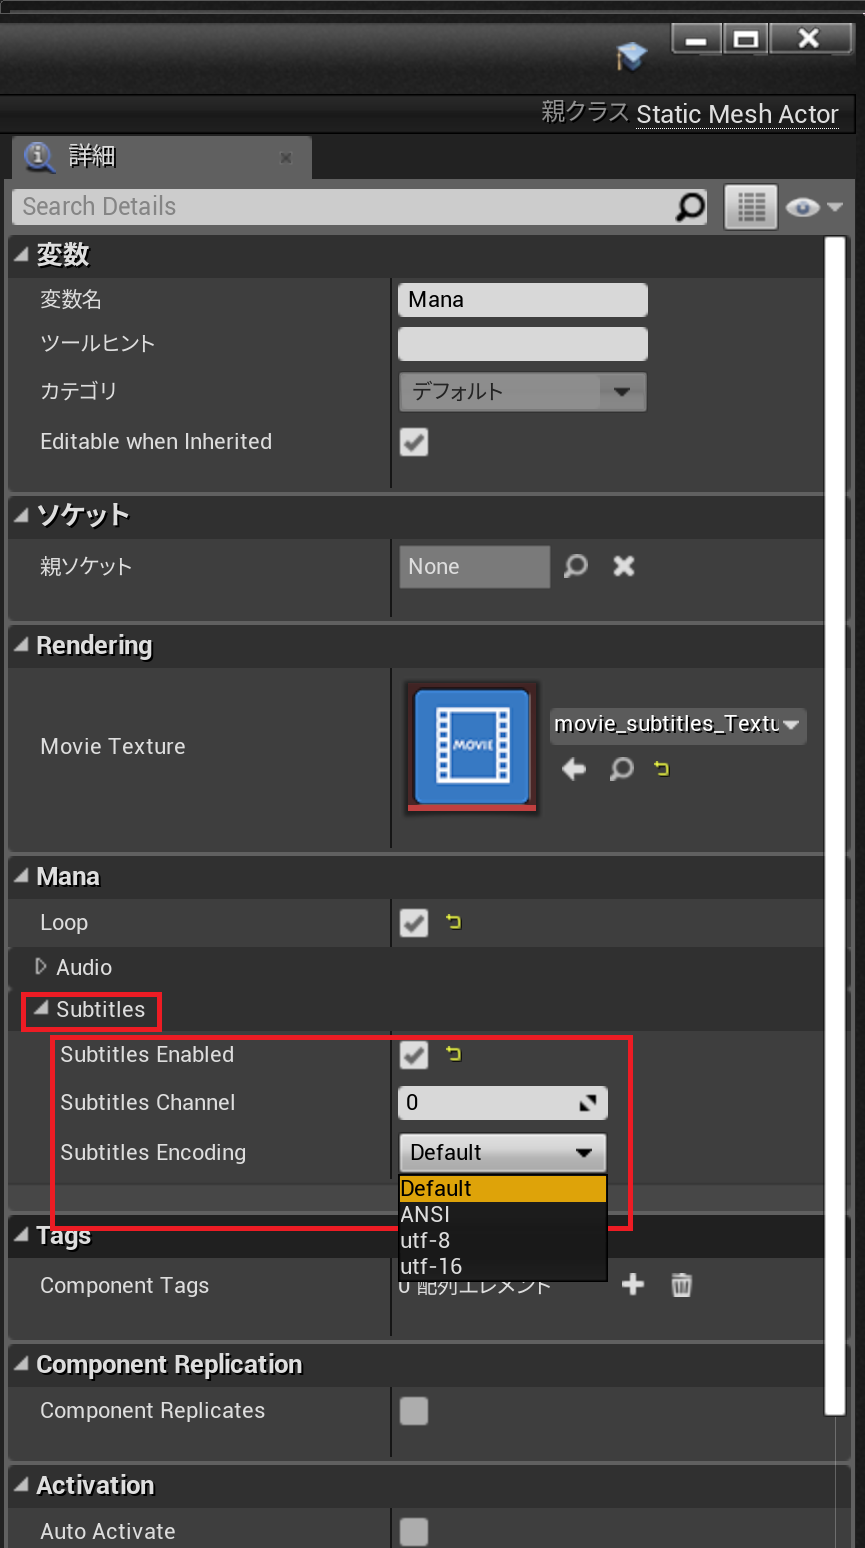Collapse the Activation section
Image resolution: width=865 pixels, height=1548 pixels.
click(22, 1485)
